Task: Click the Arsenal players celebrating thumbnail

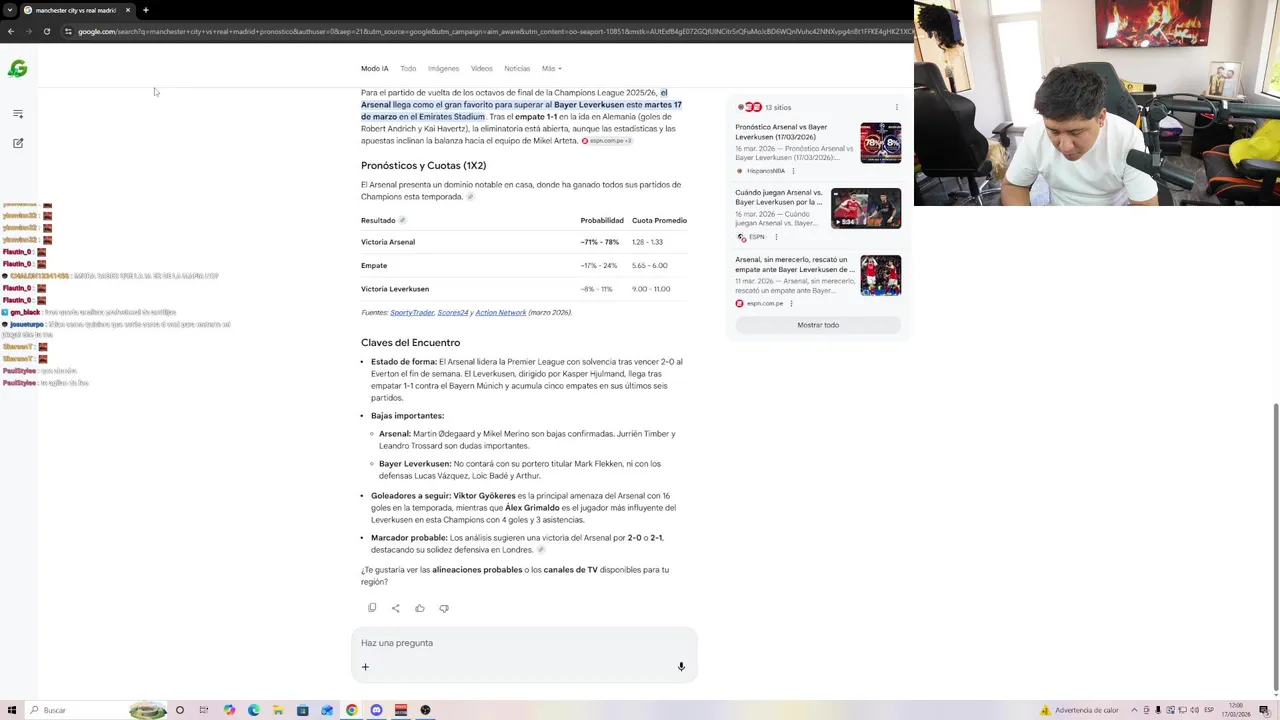Action: 880,275
